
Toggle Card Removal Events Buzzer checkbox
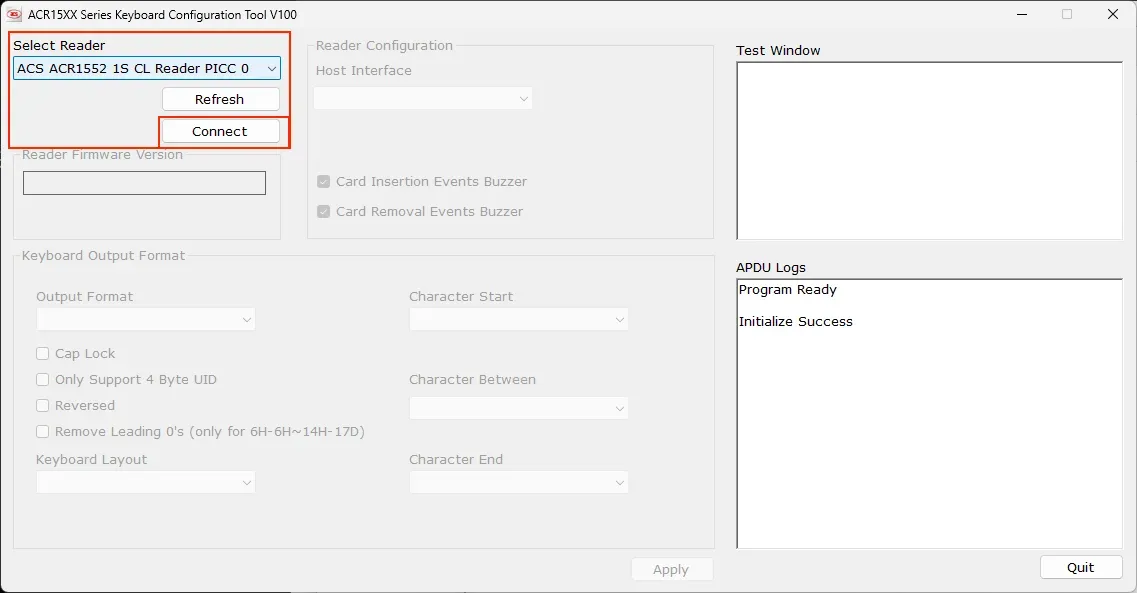coord(324,212)
